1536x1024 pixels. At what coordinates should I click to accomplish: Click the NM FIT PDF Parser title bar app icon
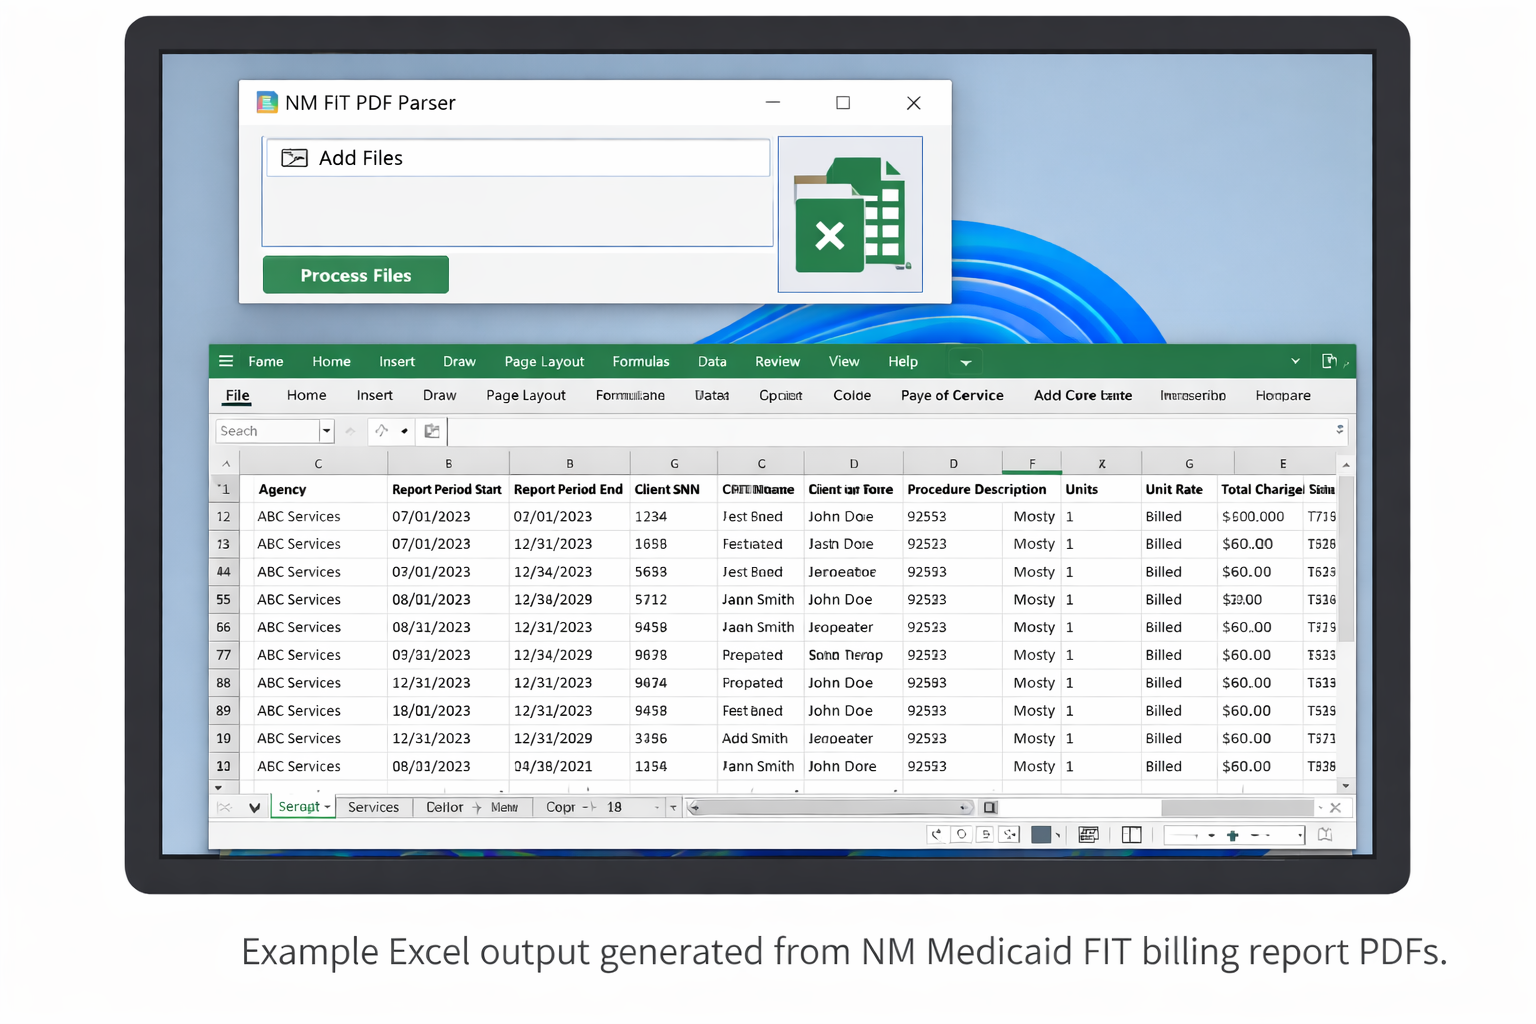pyautogui.click(x=266, y=102)
